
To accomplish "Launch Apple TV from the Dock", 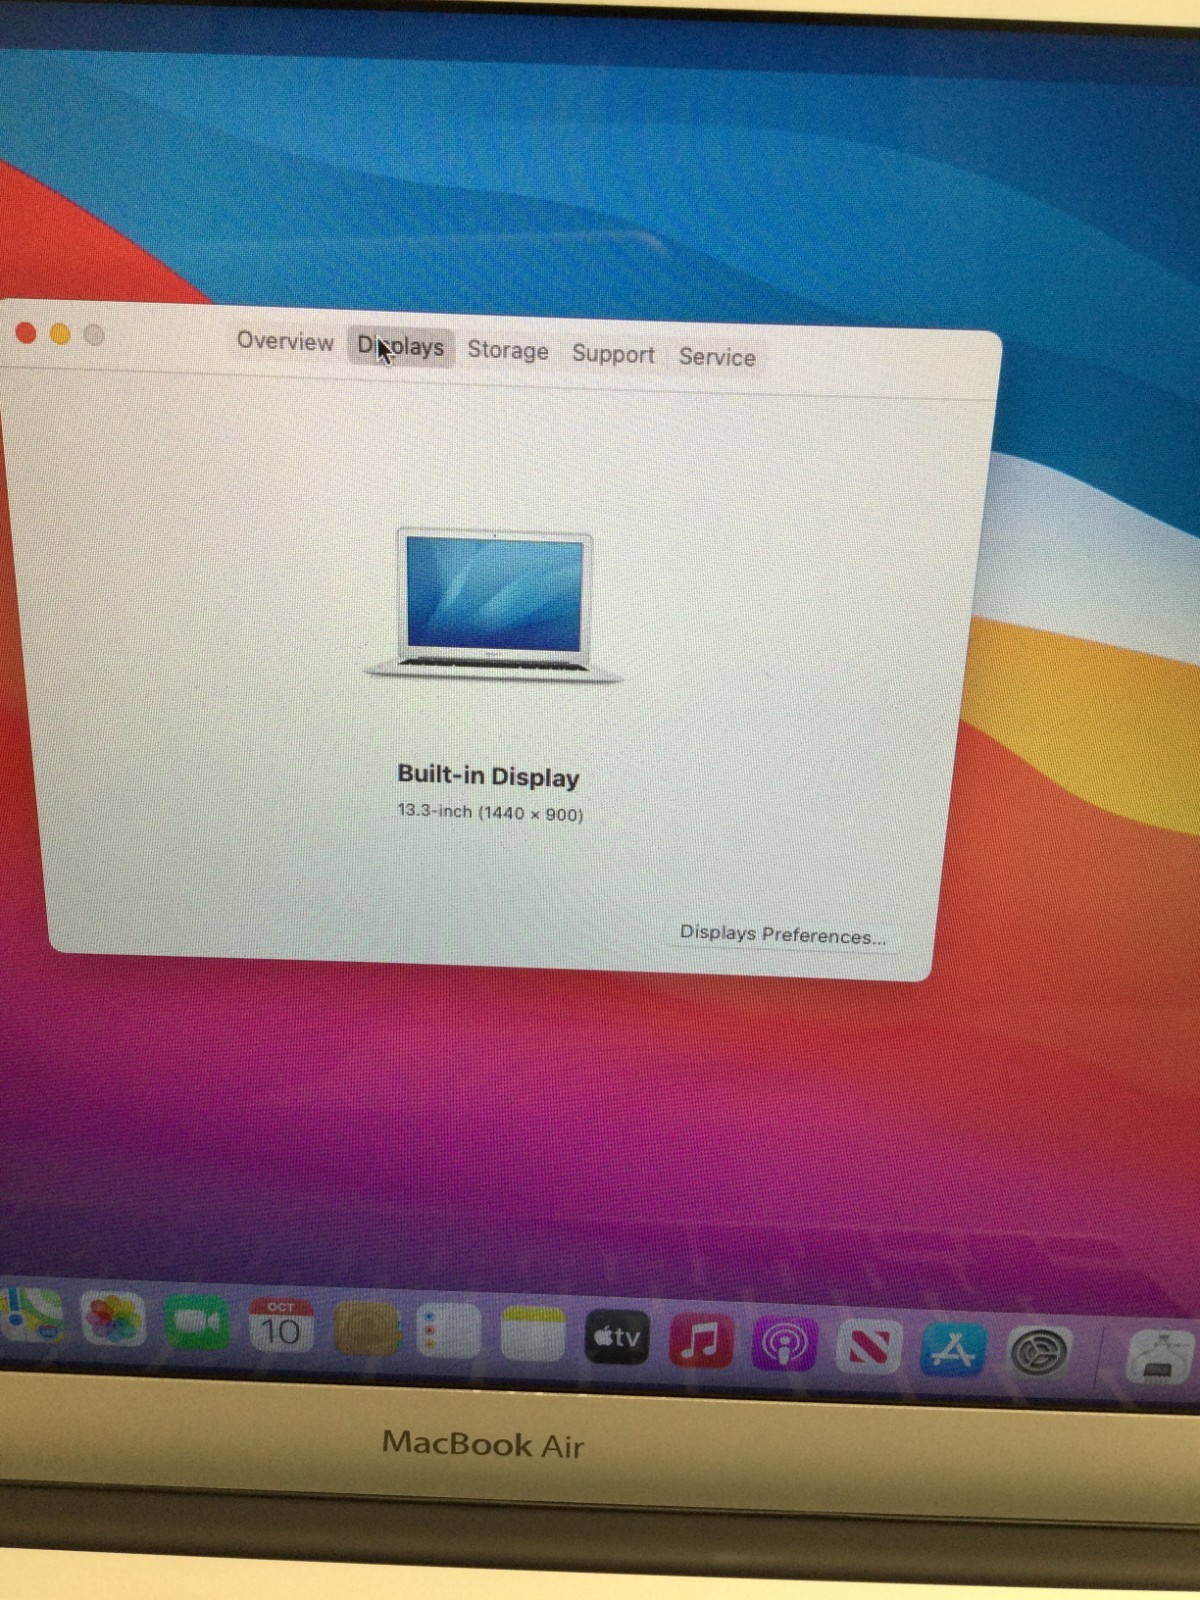I will coord(616,1337).
